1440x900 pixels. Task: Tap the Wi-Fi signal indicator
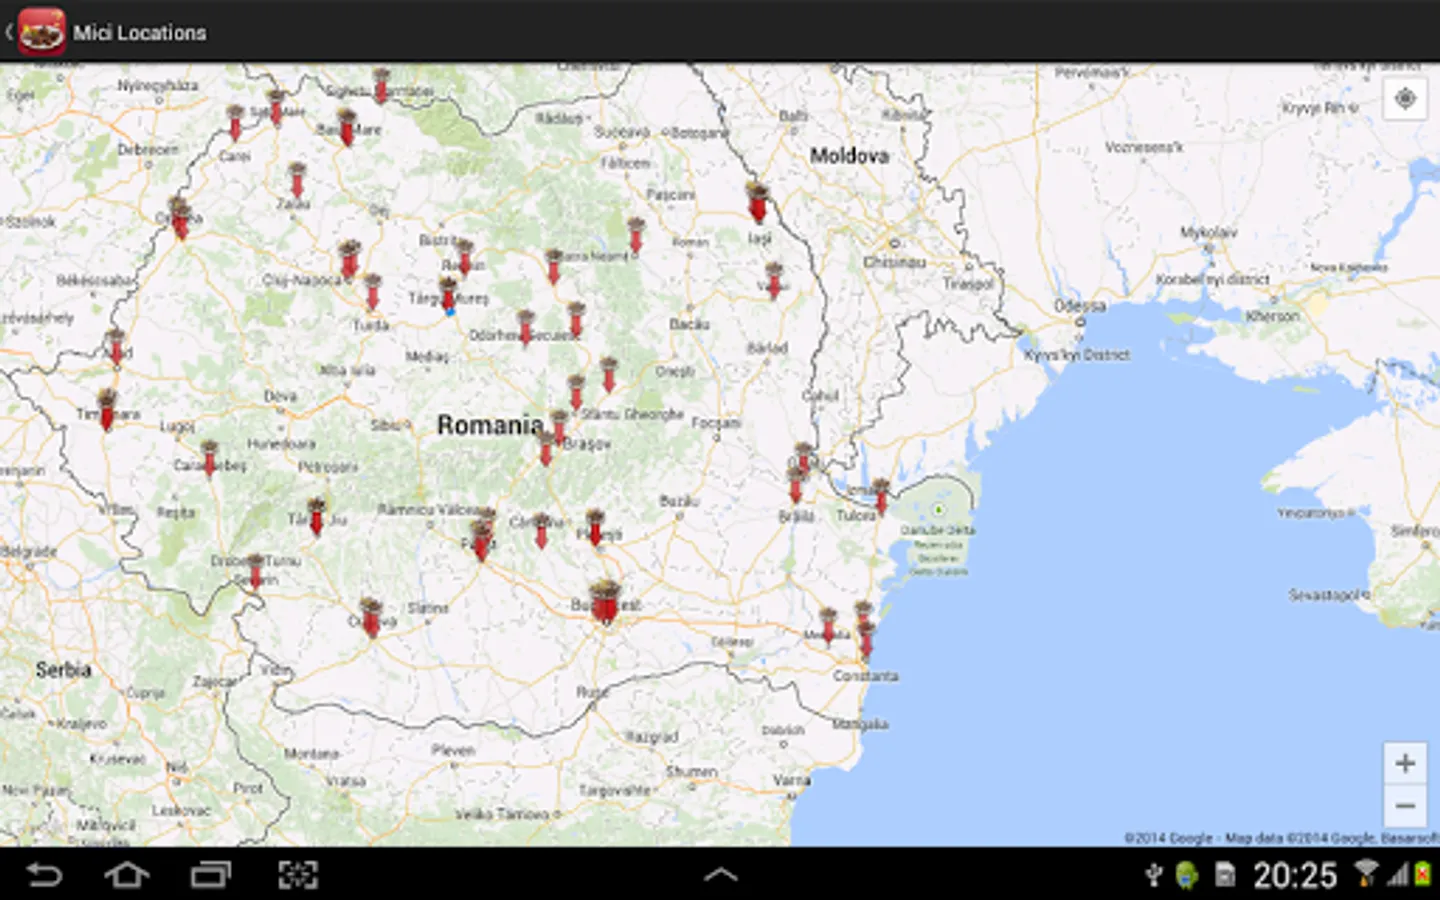(x=1366, y=874)
